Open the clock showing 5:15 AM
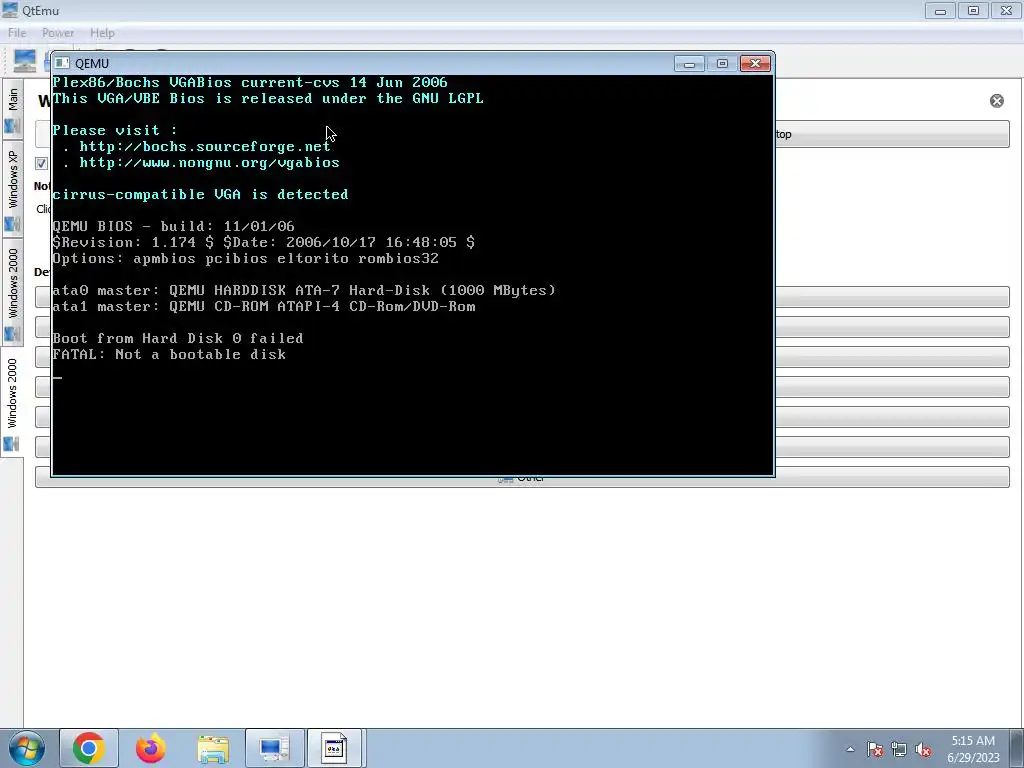1024x768 pixels. tap(973, 749)
